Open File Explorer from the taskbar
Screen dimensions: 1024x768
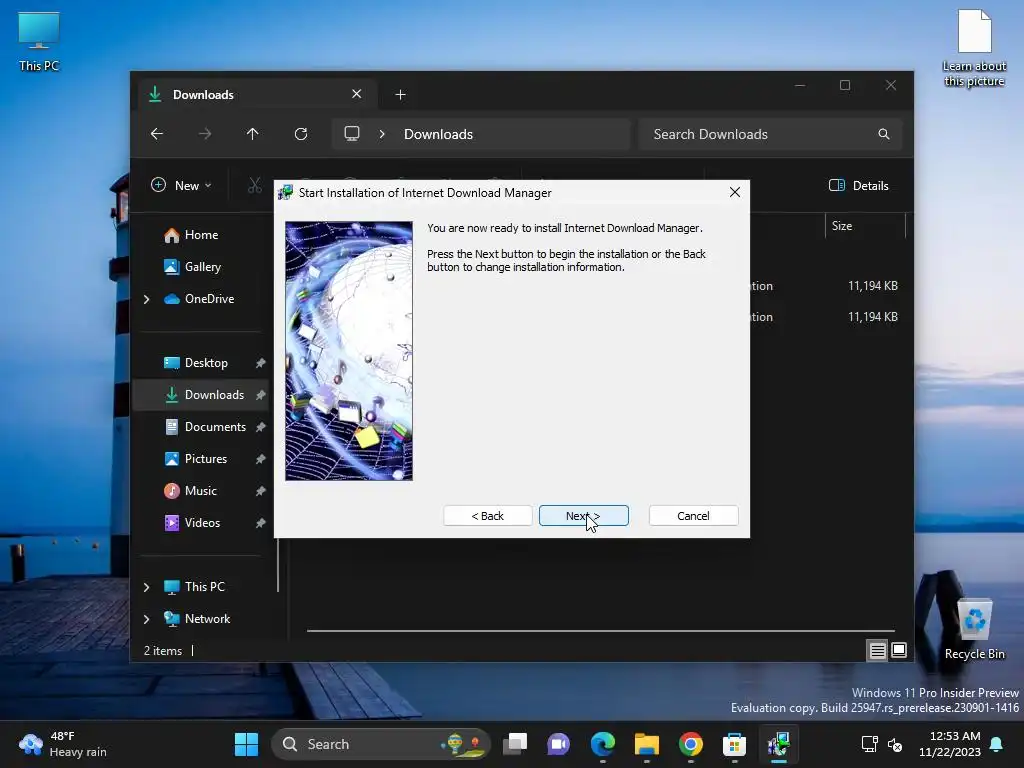tap(647, 744)
